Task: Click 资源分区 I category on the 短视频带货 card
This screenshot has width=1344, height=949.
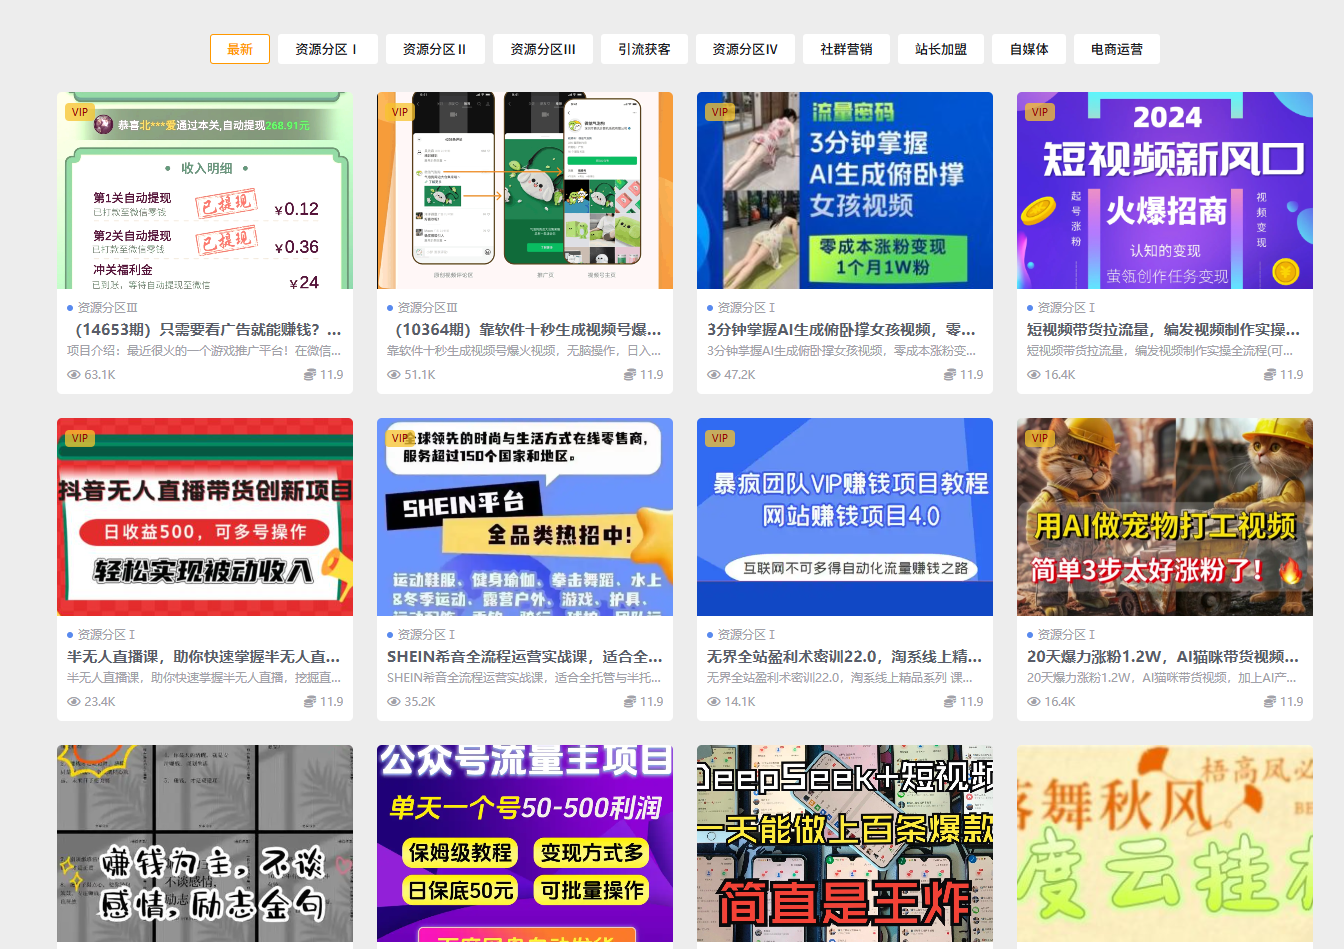Action: tap(1066, 308)
